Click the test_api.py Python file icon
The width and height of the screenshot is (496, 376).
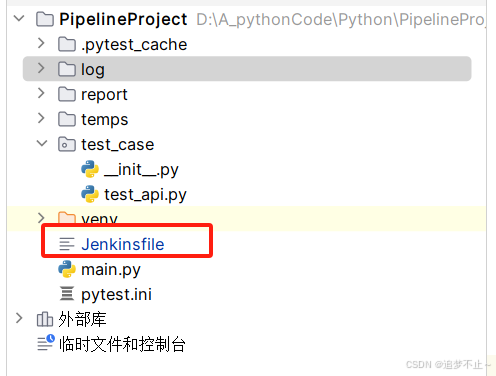coord(90,194)
